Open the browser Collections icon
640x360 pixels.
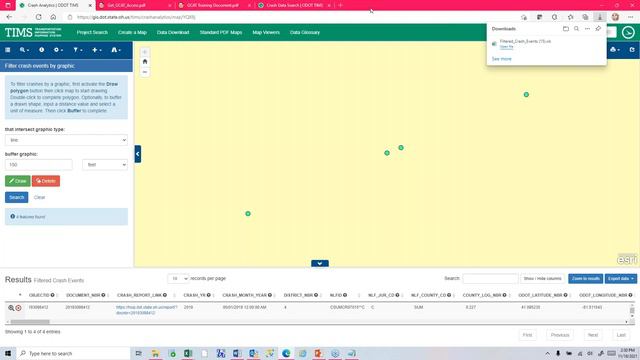click(585, 17)
